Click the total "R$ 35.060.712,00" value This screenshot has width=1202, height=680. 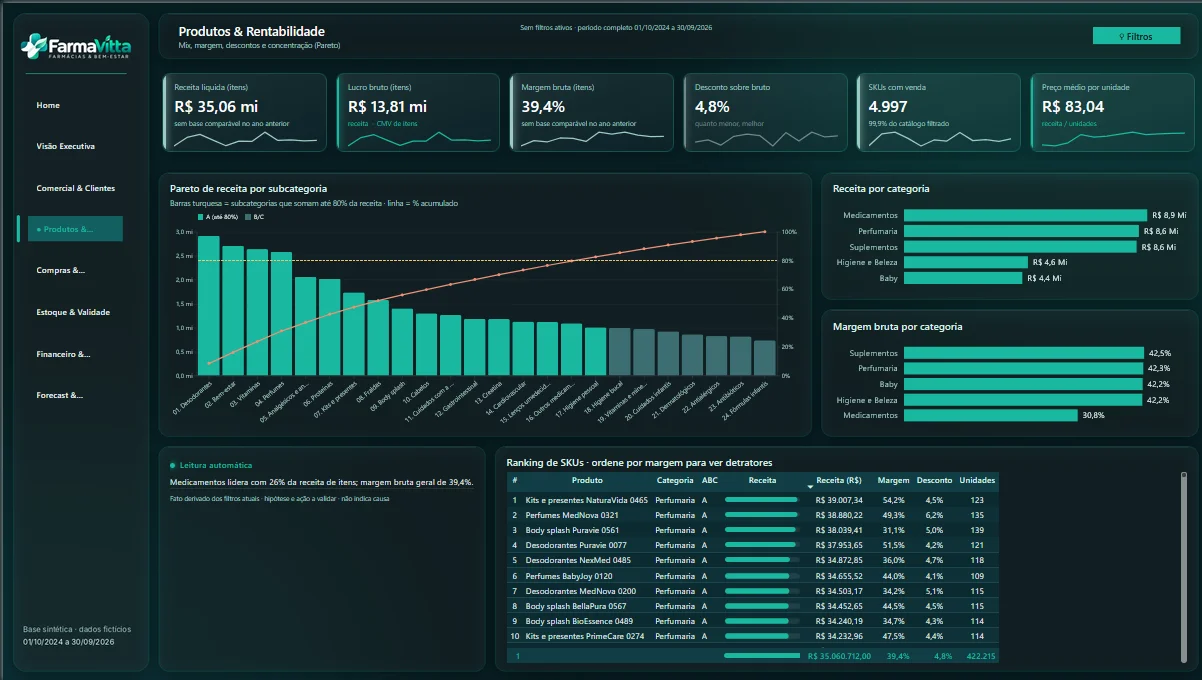[838, 657]
